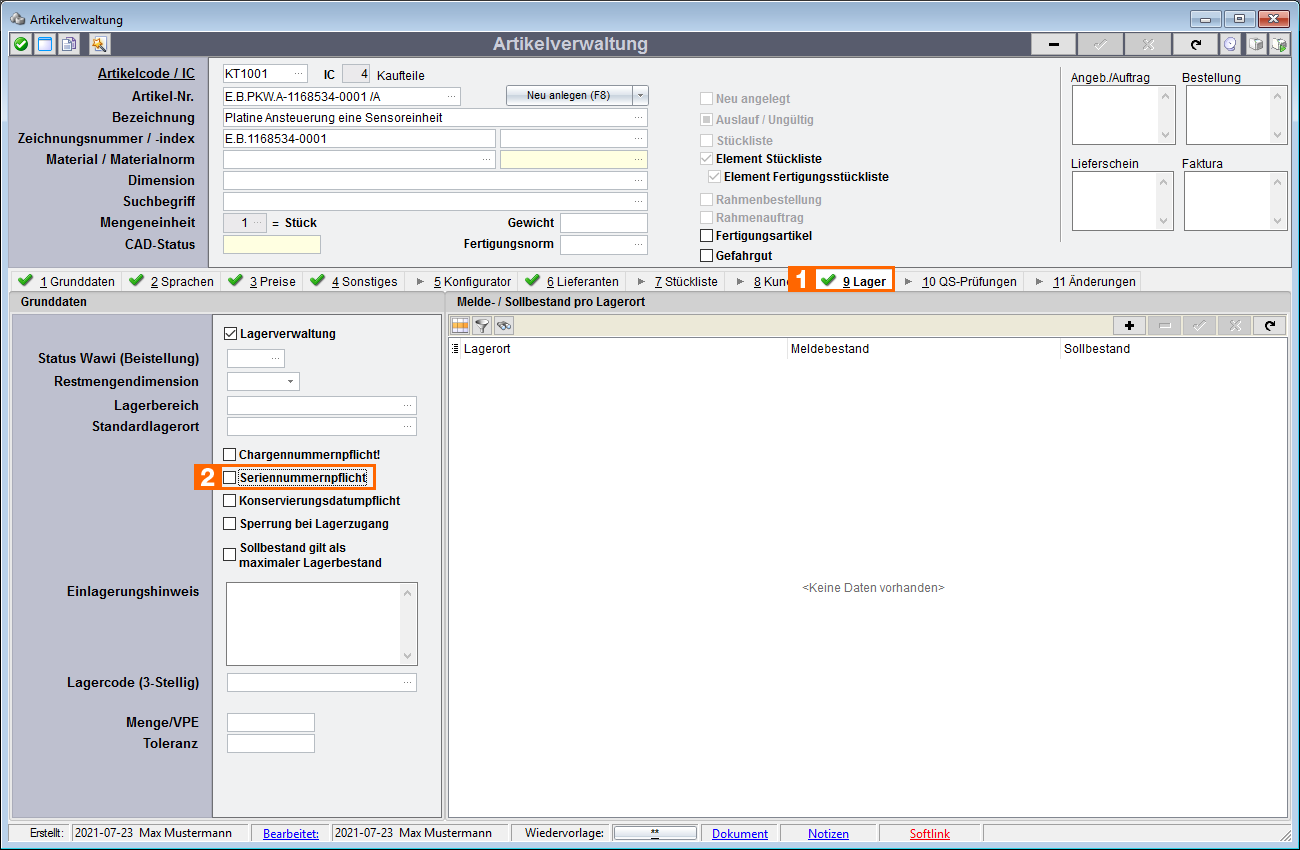This screenshot has height=850, width=1300.
Task: Switch to 11 Änderungen tab
Action: (x=1083, y=281)
